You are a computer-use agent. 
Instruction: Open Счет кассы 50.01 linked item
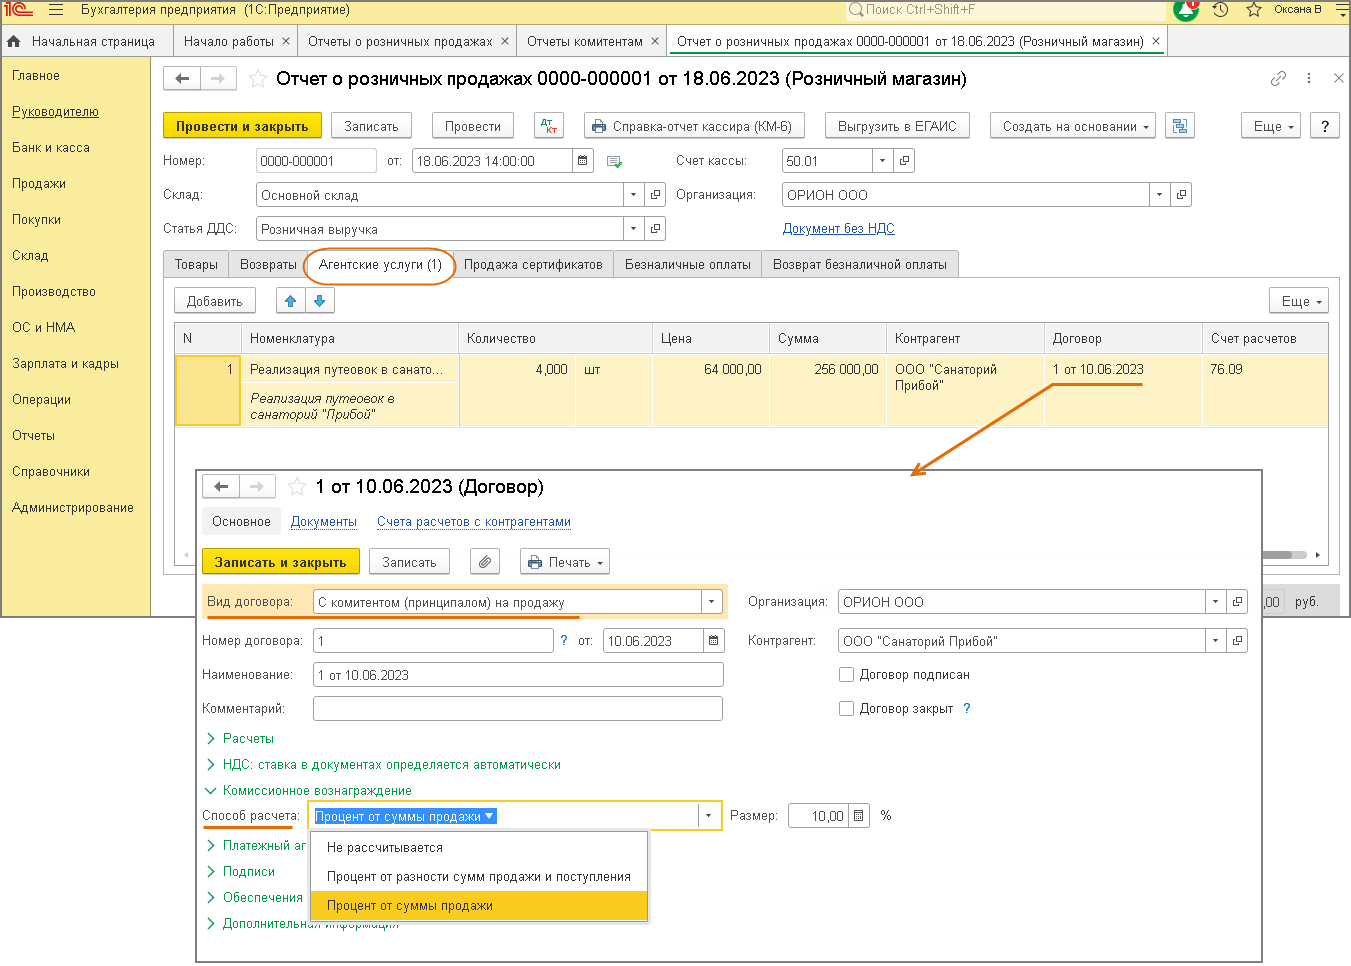click(904, 161)
